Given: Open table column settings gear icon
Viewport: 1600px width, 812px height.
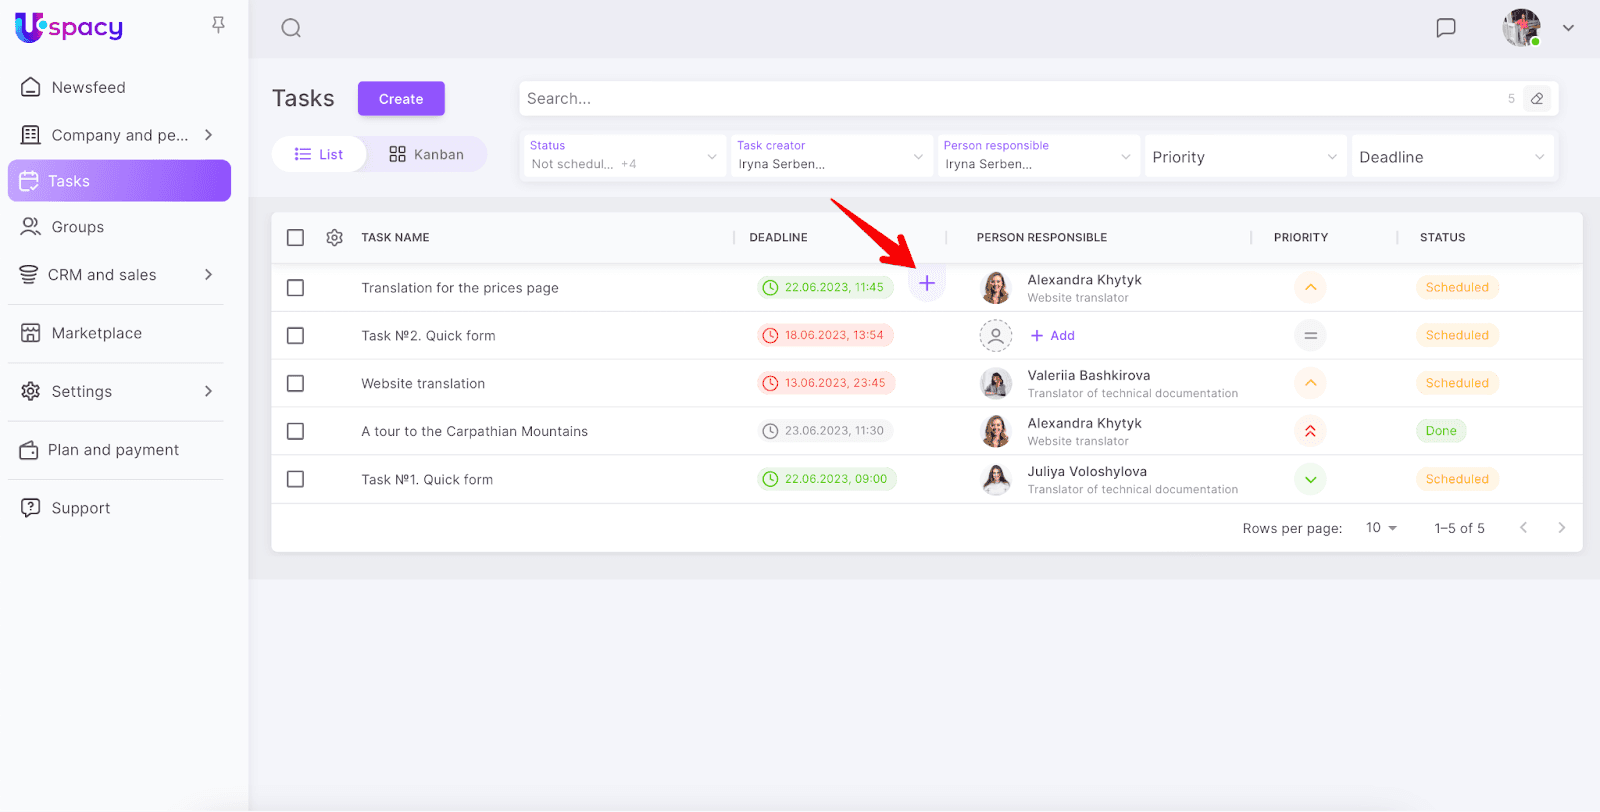Looking at the screenshot, I should click(x=335, y=238).
